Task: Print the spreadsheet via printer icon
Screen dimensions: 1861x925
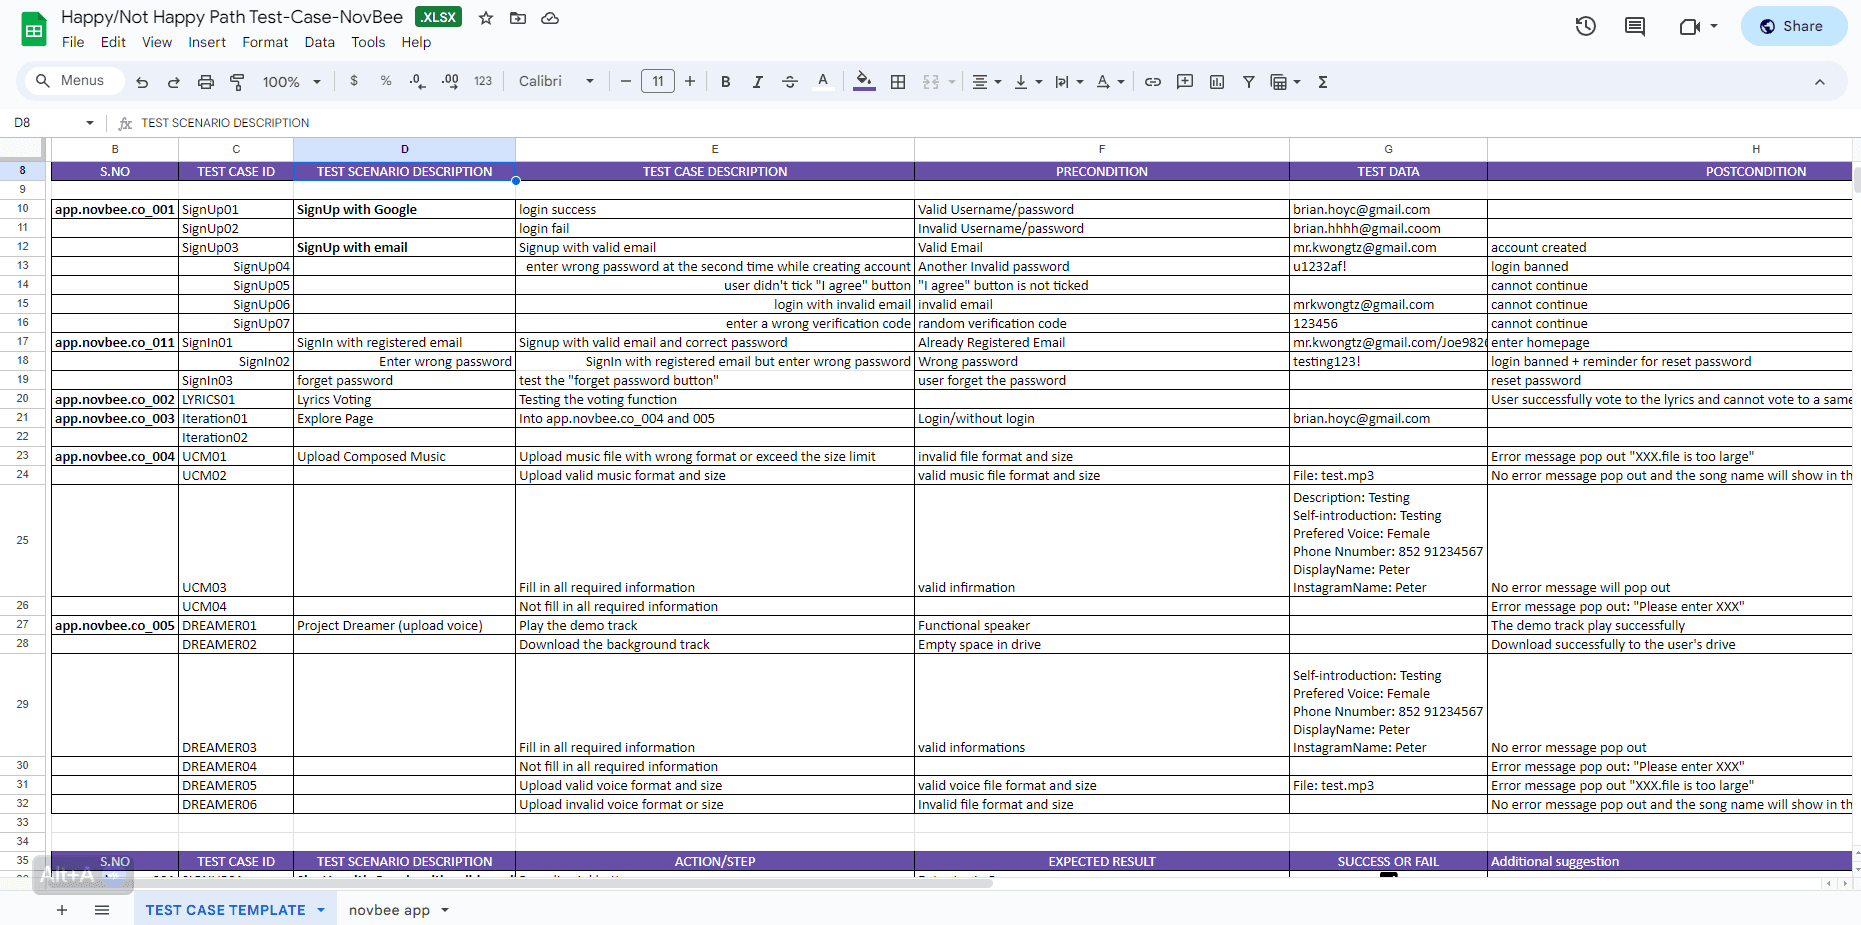Action: point(206,82)
